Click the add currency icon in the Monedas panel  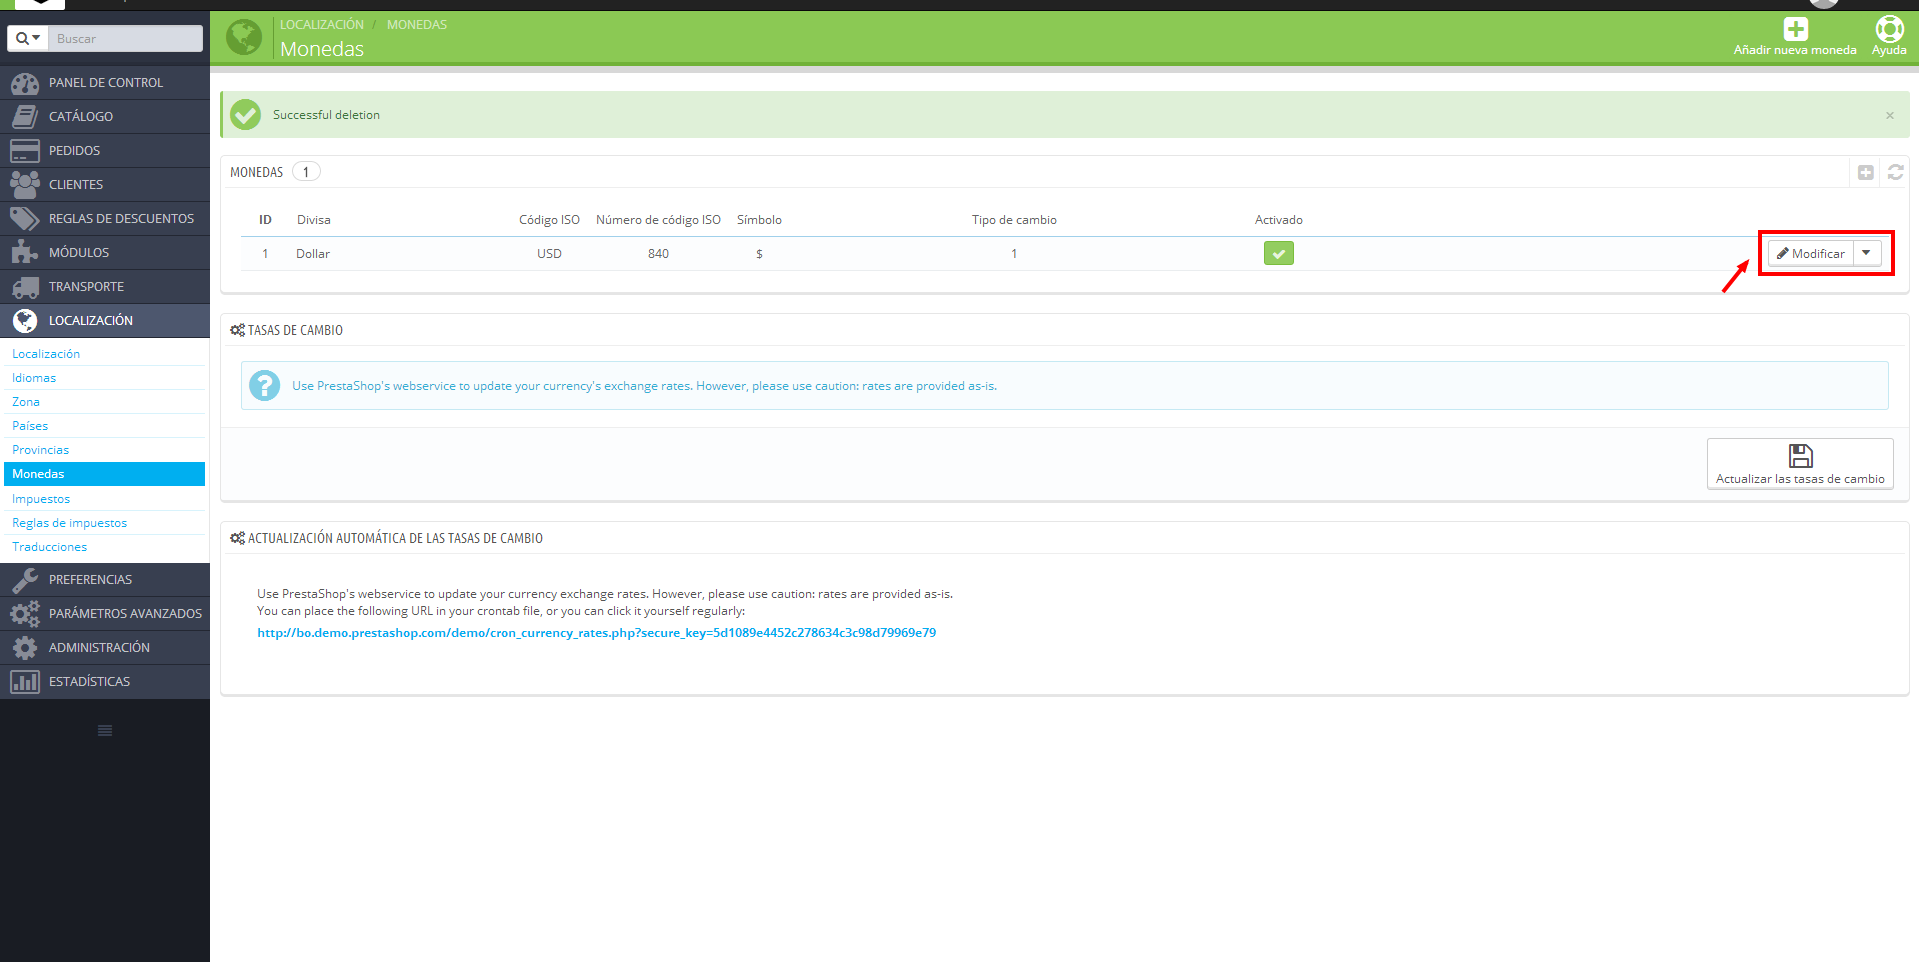1864,172
